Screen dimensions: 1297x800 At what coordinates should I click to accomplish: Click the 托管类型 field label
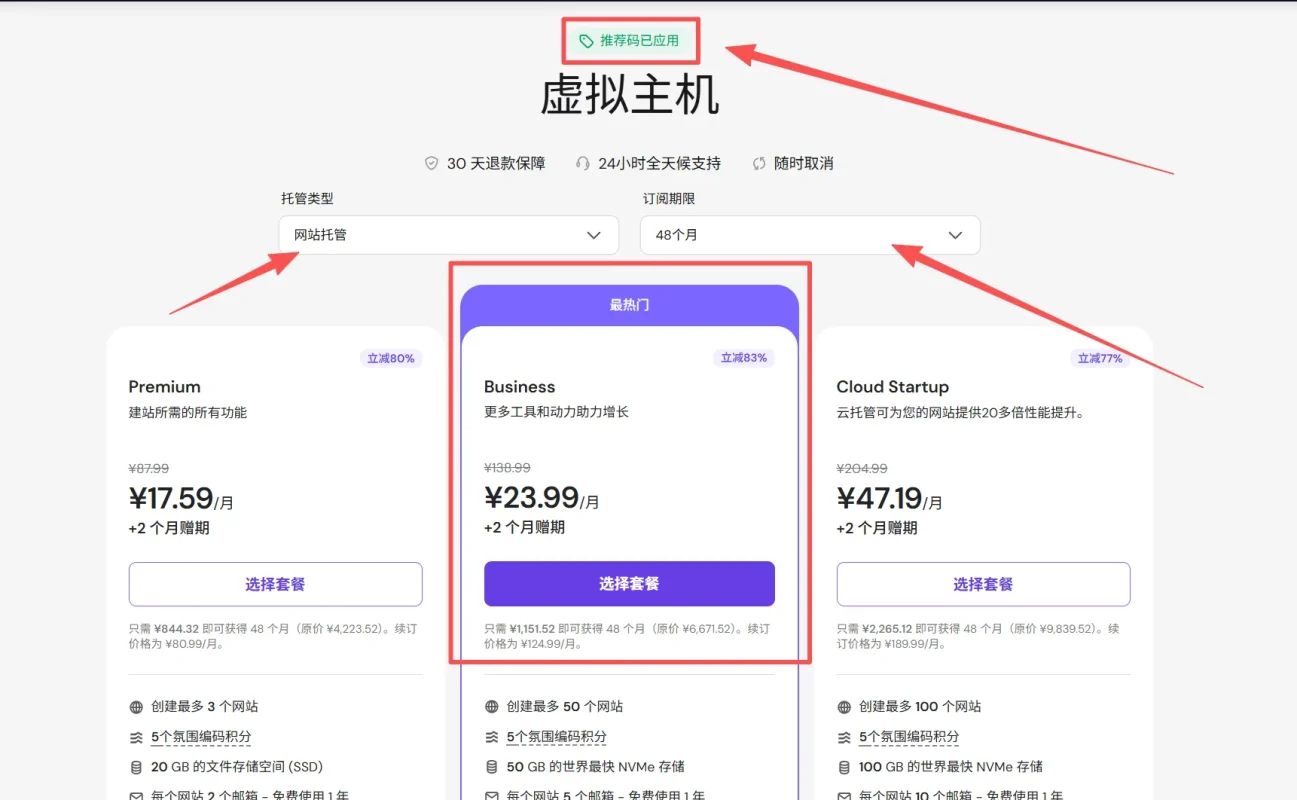[x=307, y=199]
